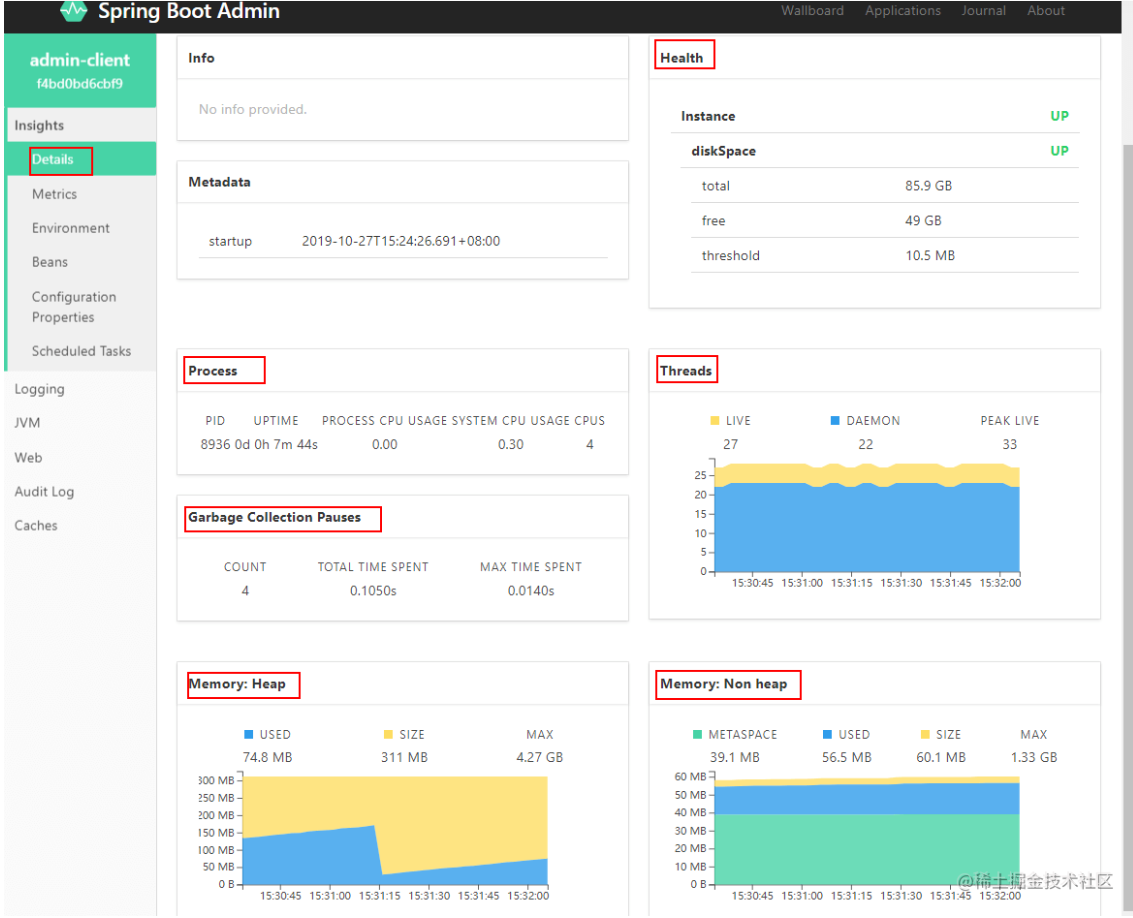1133x918 pixels.
Task: Open Configuration Properties view
Action: pyautogui.click(x=74, y=307)
